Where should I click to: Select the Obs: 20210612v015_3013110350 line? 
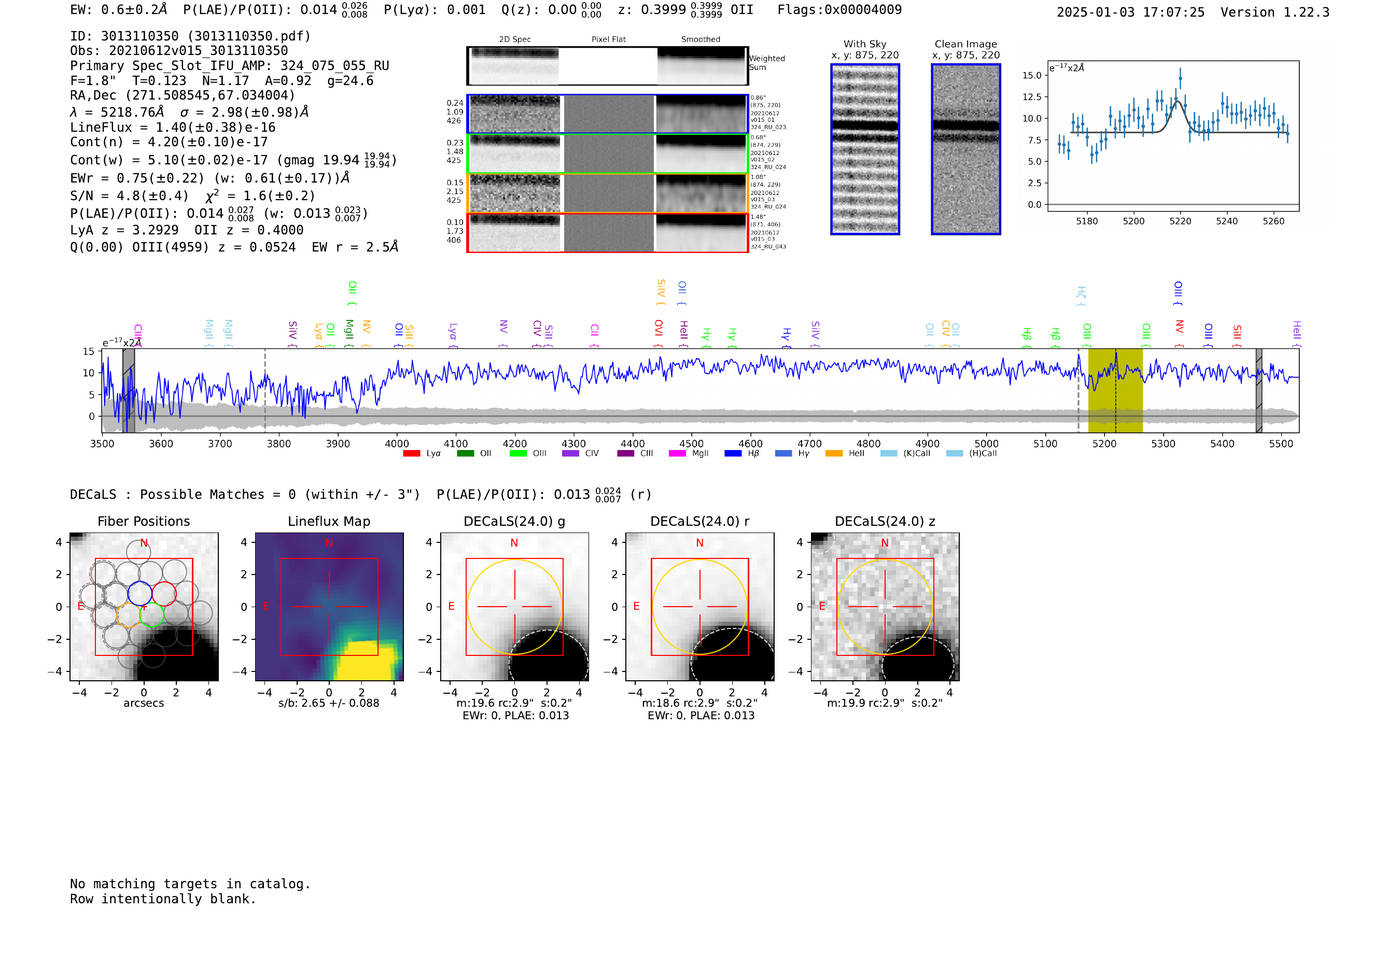(x=179, y=50)
